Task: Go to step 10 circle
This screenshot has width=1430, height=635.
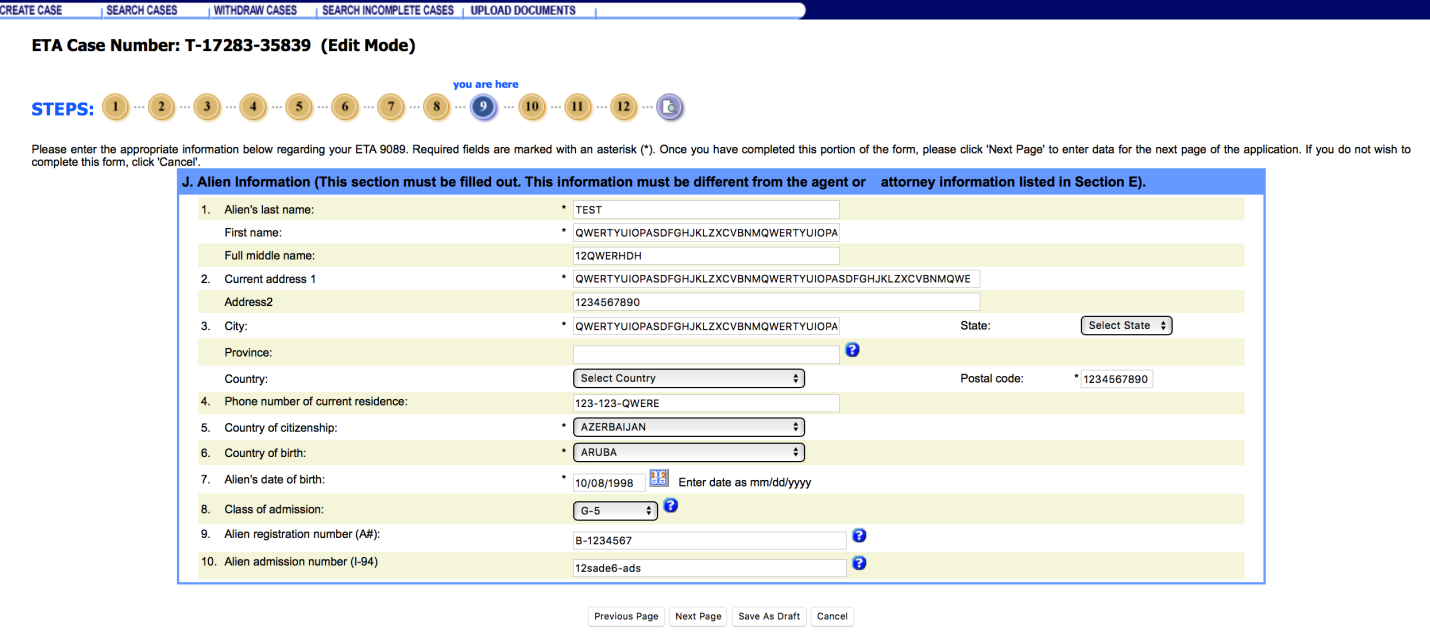Action: [531, 107]
